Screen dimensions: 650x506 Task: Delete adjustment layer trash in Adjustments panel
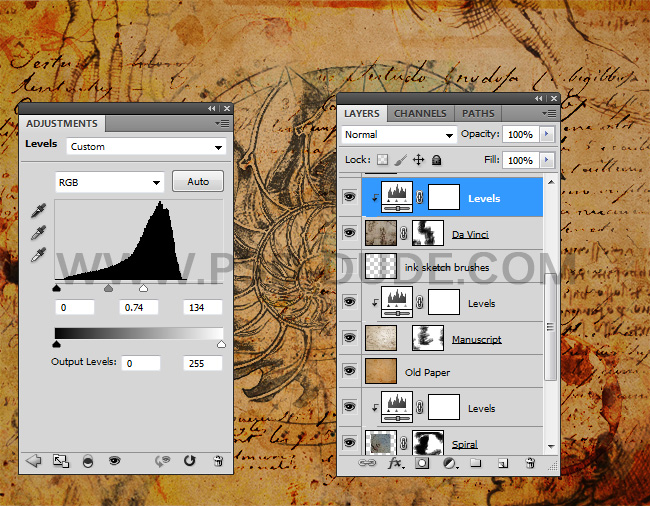[218, 460]
